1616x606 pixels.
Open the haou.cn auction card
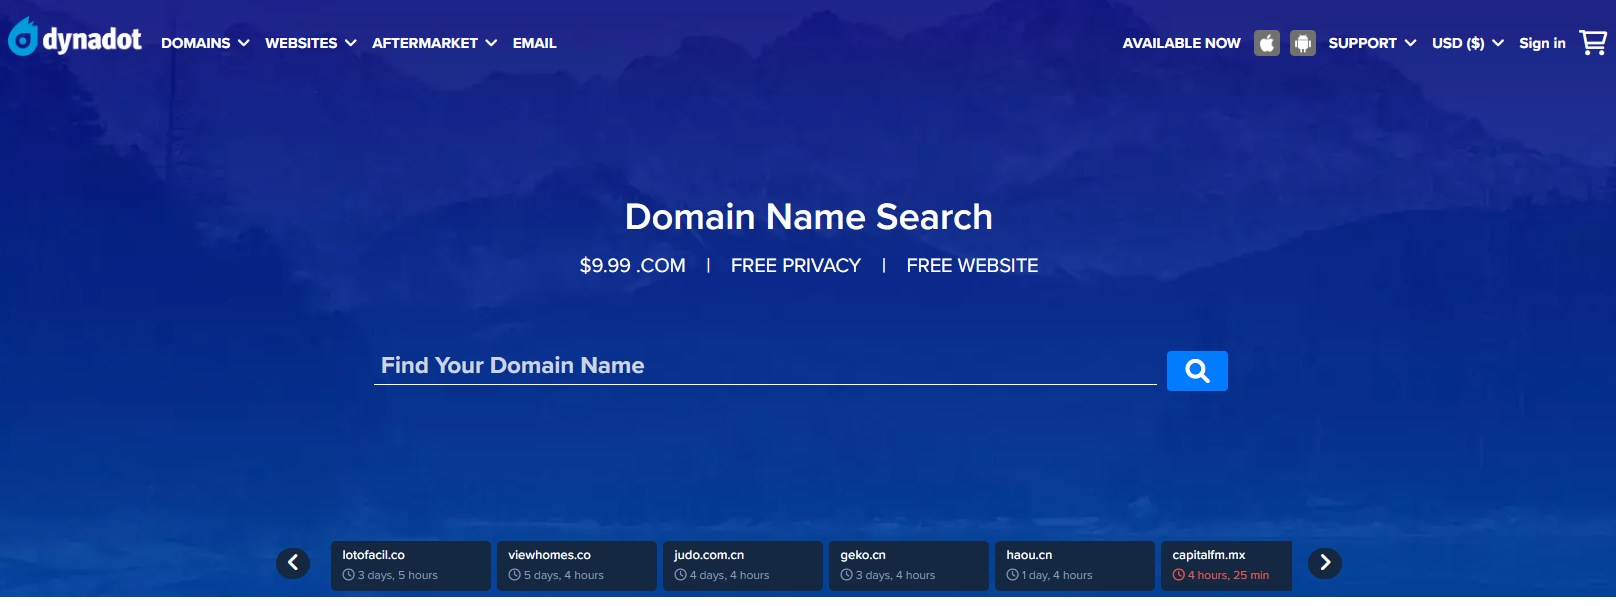pos(1075,566)
